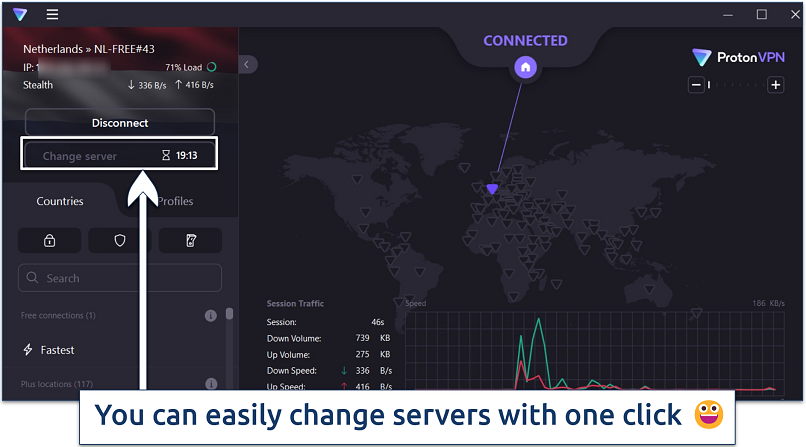Toggle the Kill Switch shield button
This screenshot has height=447, width=806.
point(120,240)
